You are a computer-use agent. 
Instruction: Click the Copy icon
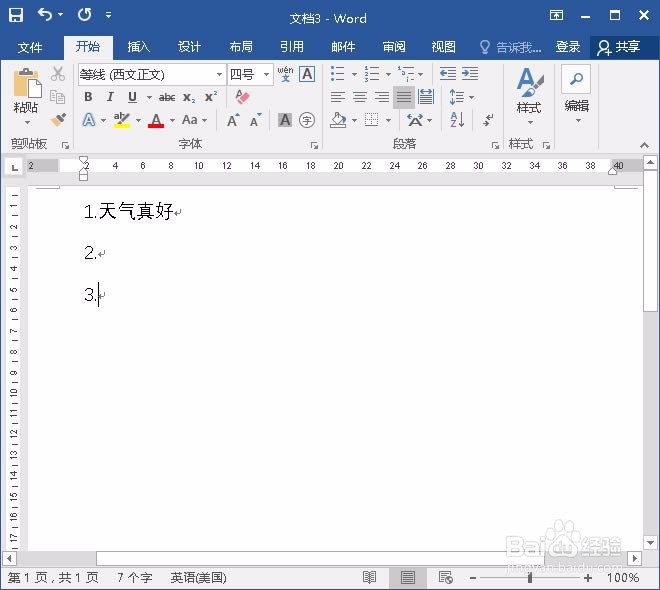[x=58, y=97]
